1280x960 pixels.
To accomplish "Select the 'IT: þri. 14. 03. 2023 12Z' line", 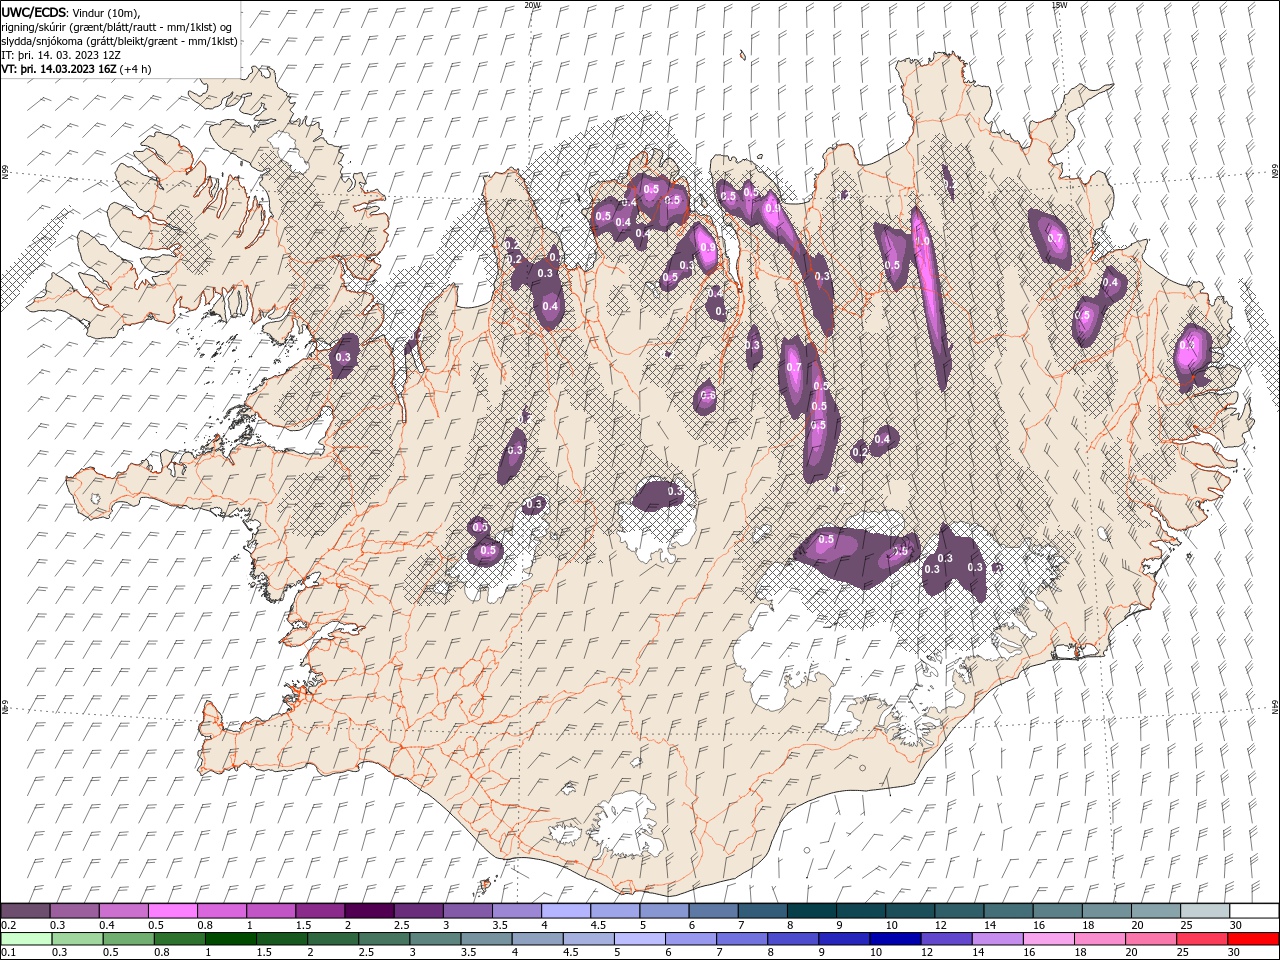I will click(62, 55).
